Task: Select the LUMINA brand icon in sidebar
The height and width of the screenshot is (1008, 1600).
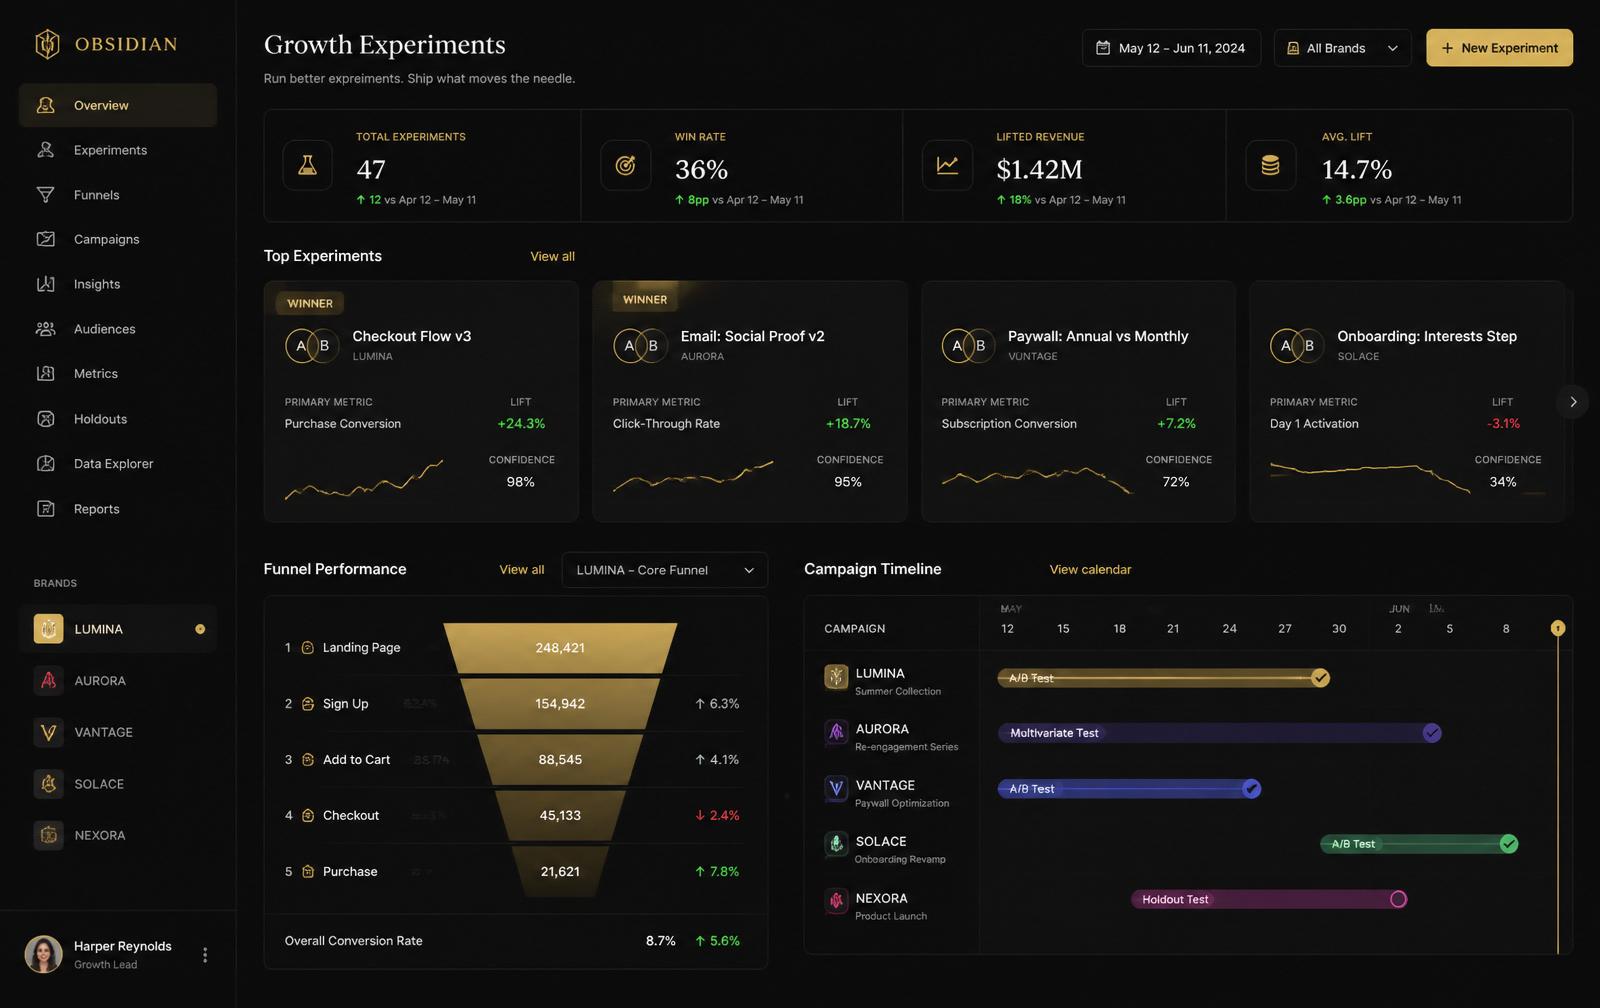Action: (48, 629)
